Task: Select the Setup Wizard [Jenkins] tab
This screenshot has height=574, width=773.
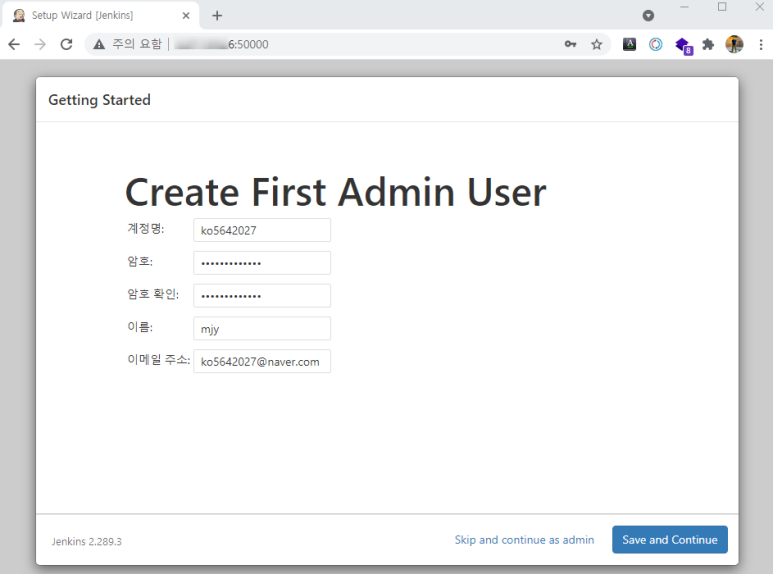Action: 101,15
